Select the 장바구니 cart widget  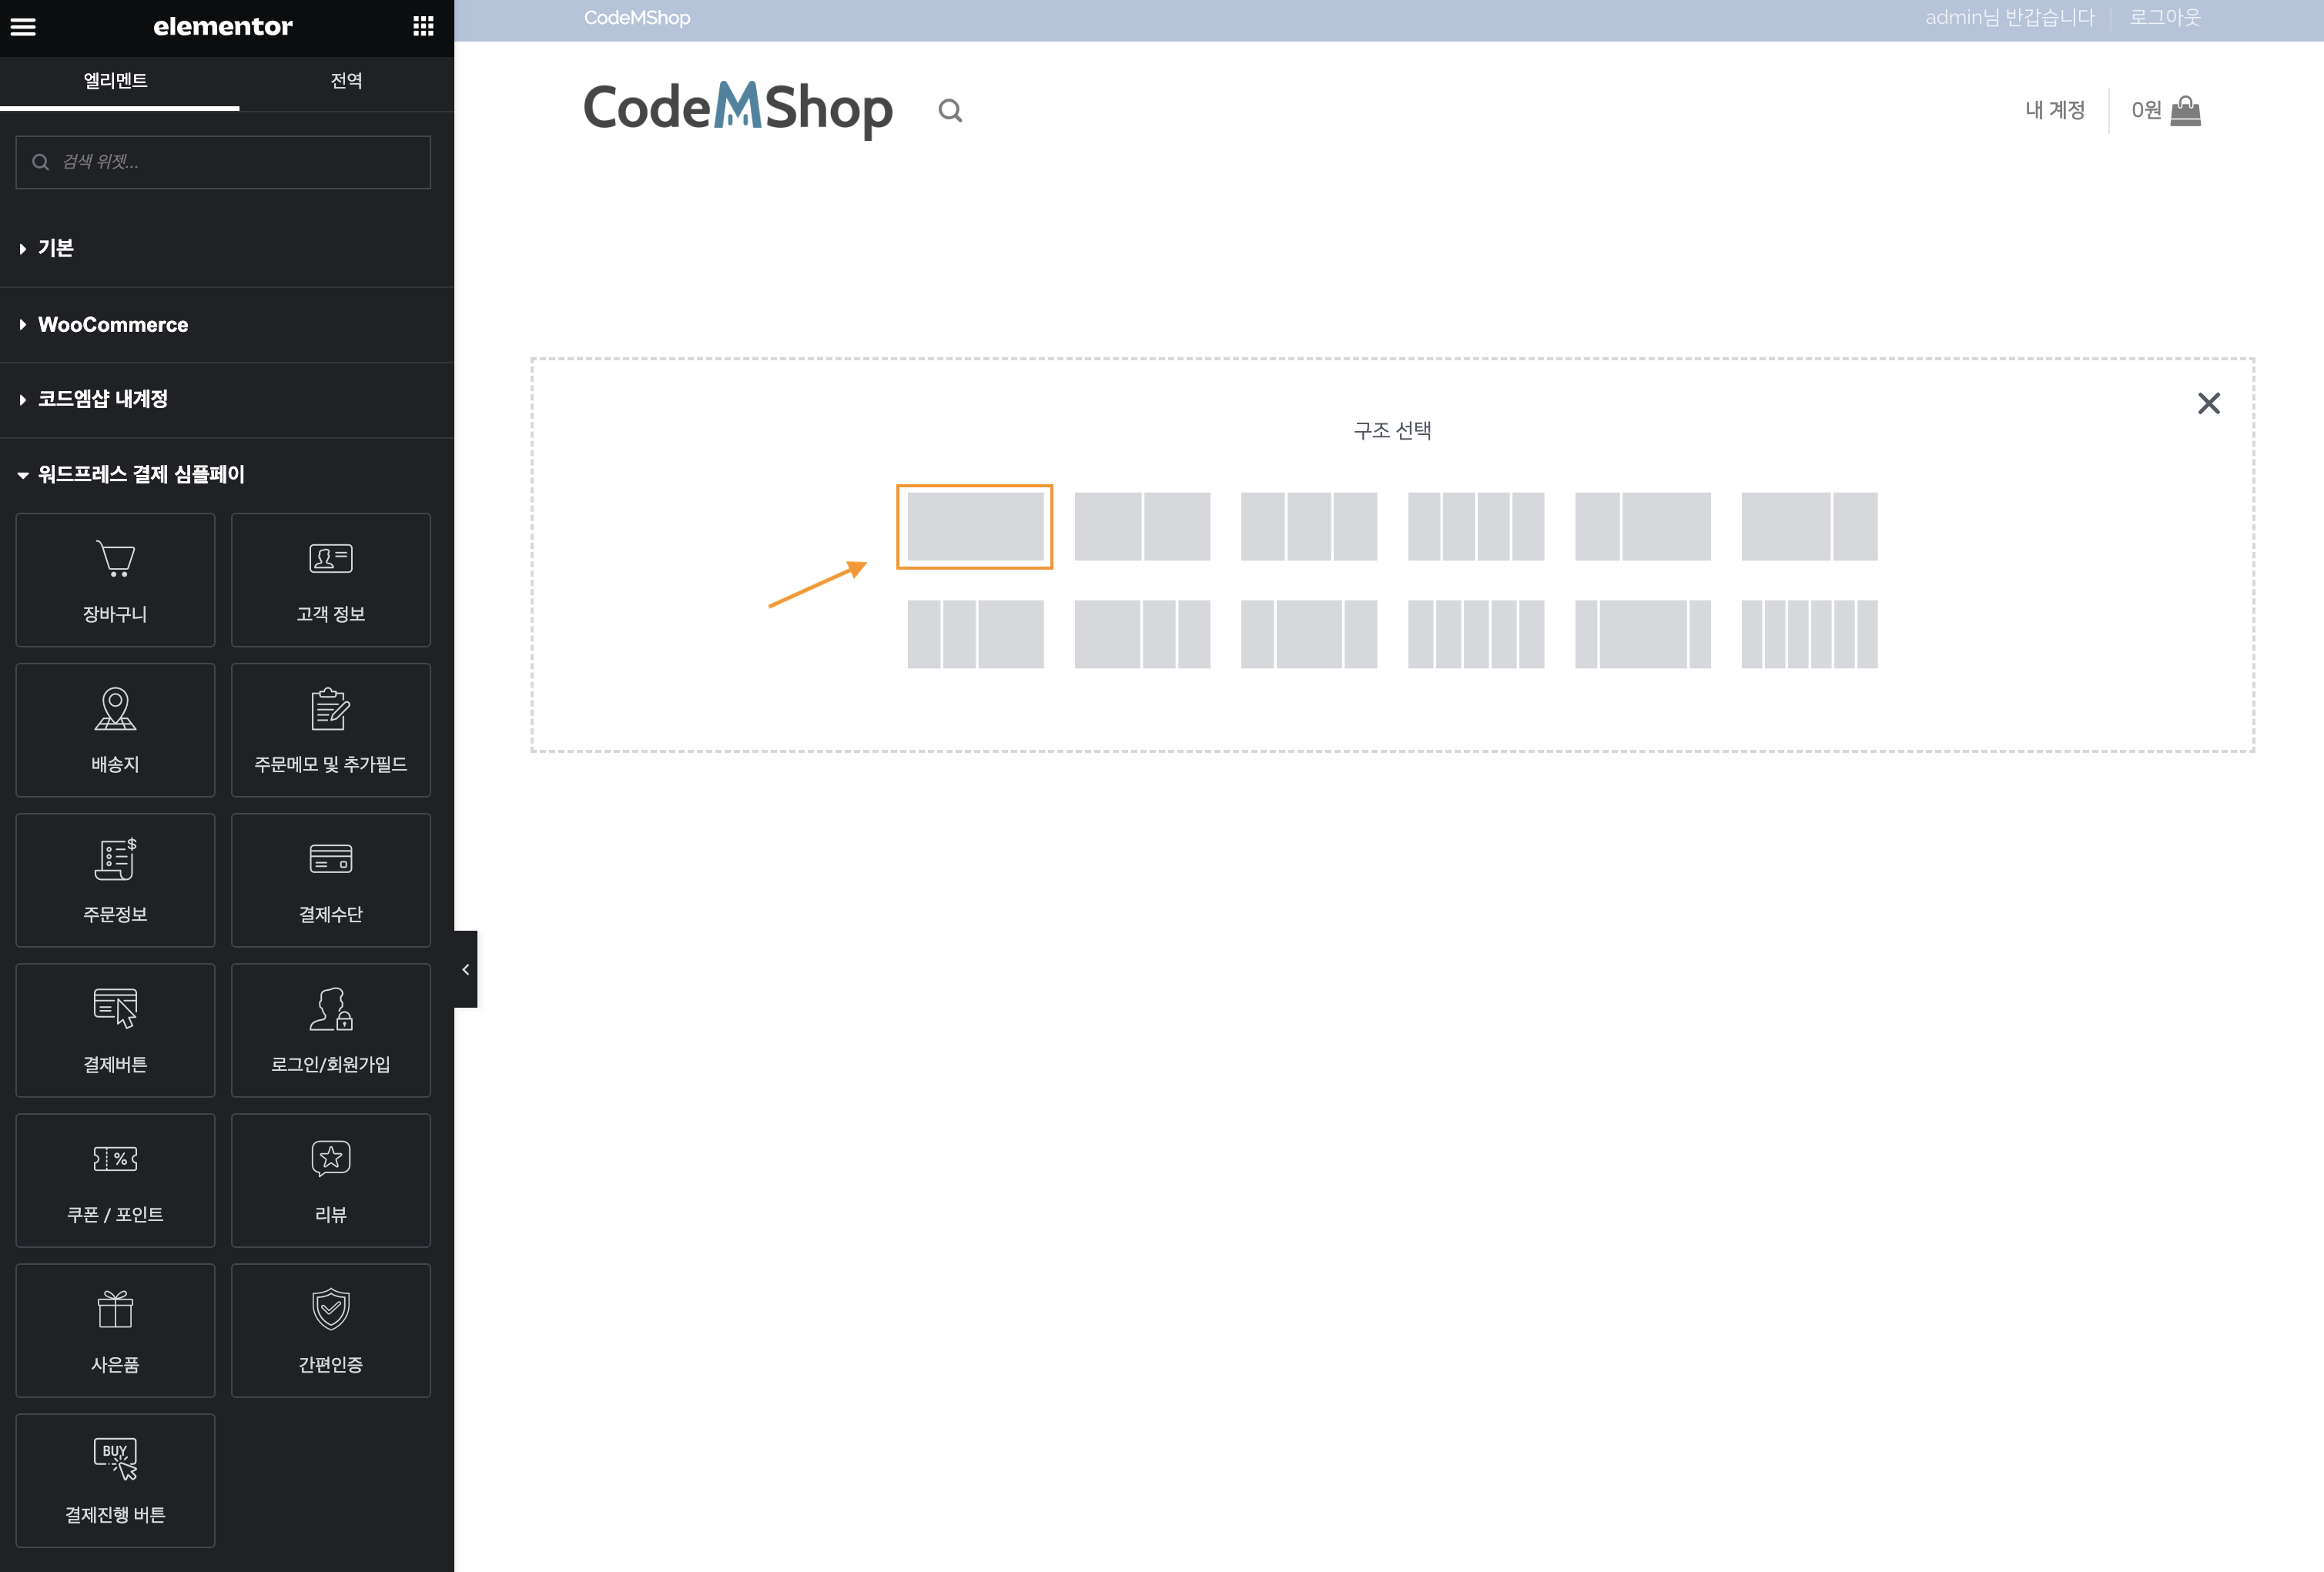point(115,580)
